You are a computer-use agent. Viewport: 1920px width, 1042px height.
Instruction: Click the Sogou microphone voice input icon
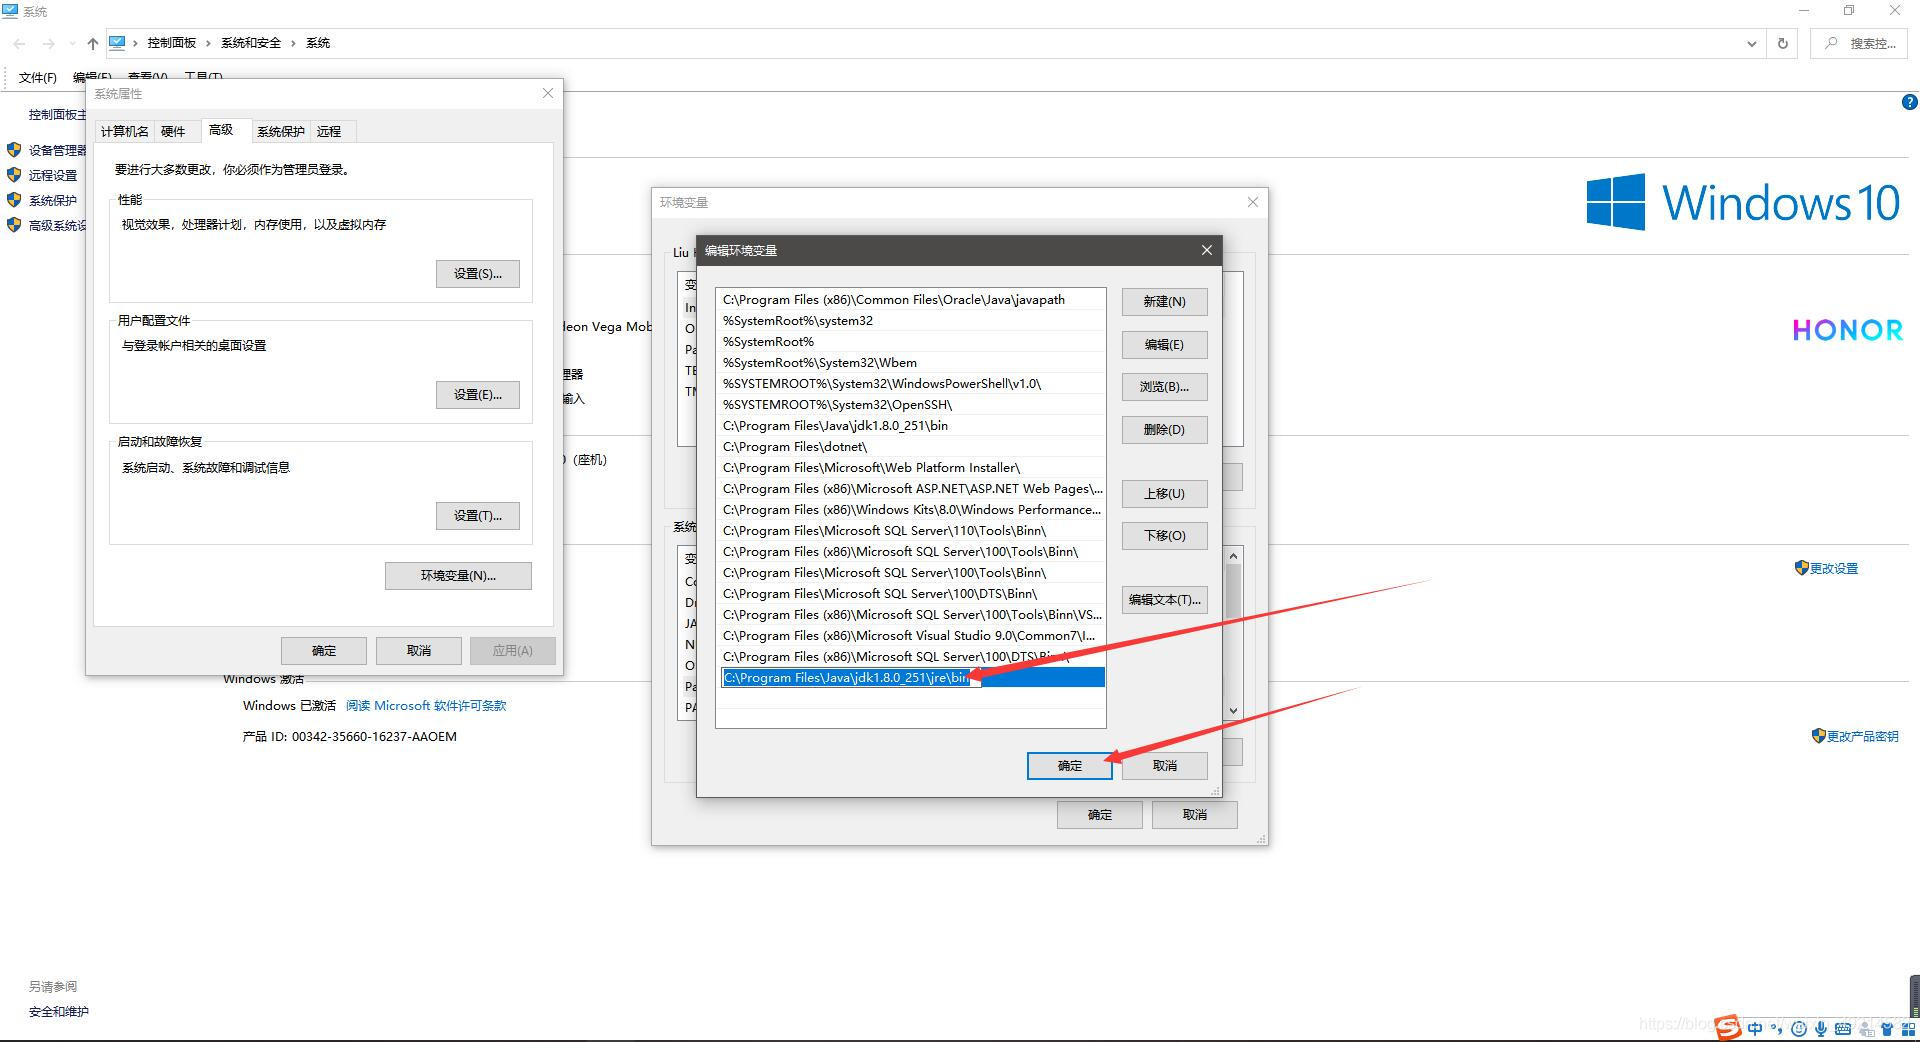[x=1821, y=1028]
